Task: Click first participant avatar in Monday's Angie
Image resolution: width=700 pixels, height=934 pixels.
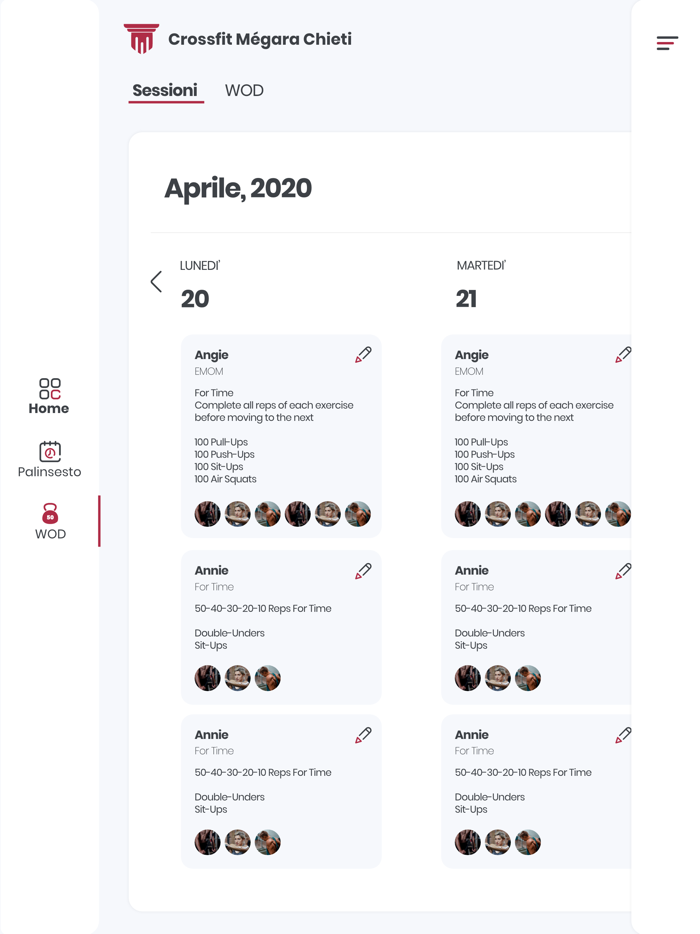Action: [208, 514]
